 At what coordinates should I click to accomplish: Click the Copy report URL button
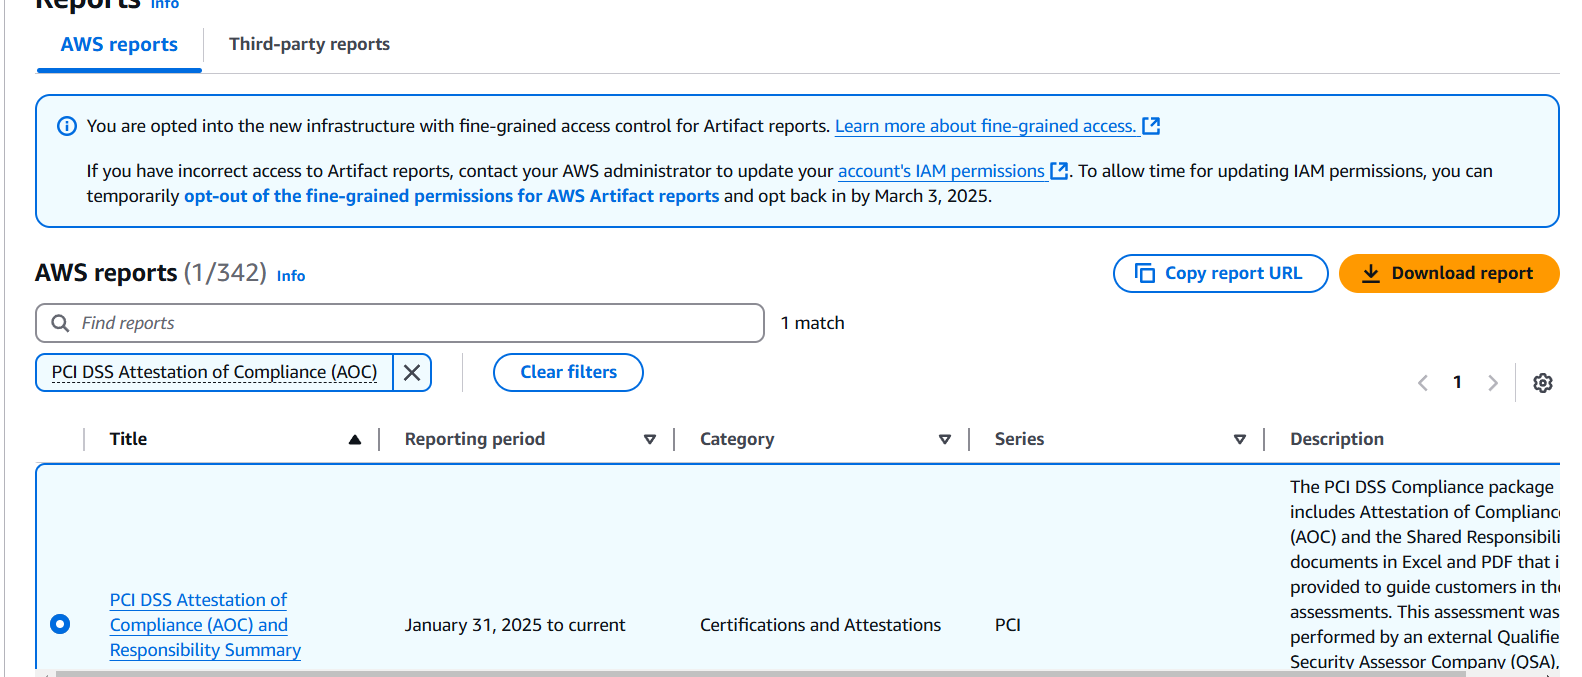(1220, 273)
